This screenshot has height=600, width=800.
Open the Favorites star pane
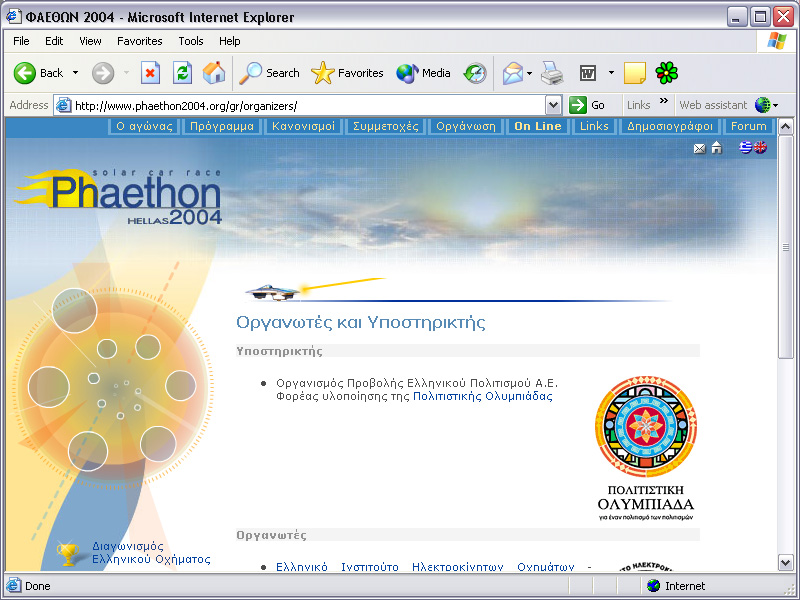tap(347, 73)
